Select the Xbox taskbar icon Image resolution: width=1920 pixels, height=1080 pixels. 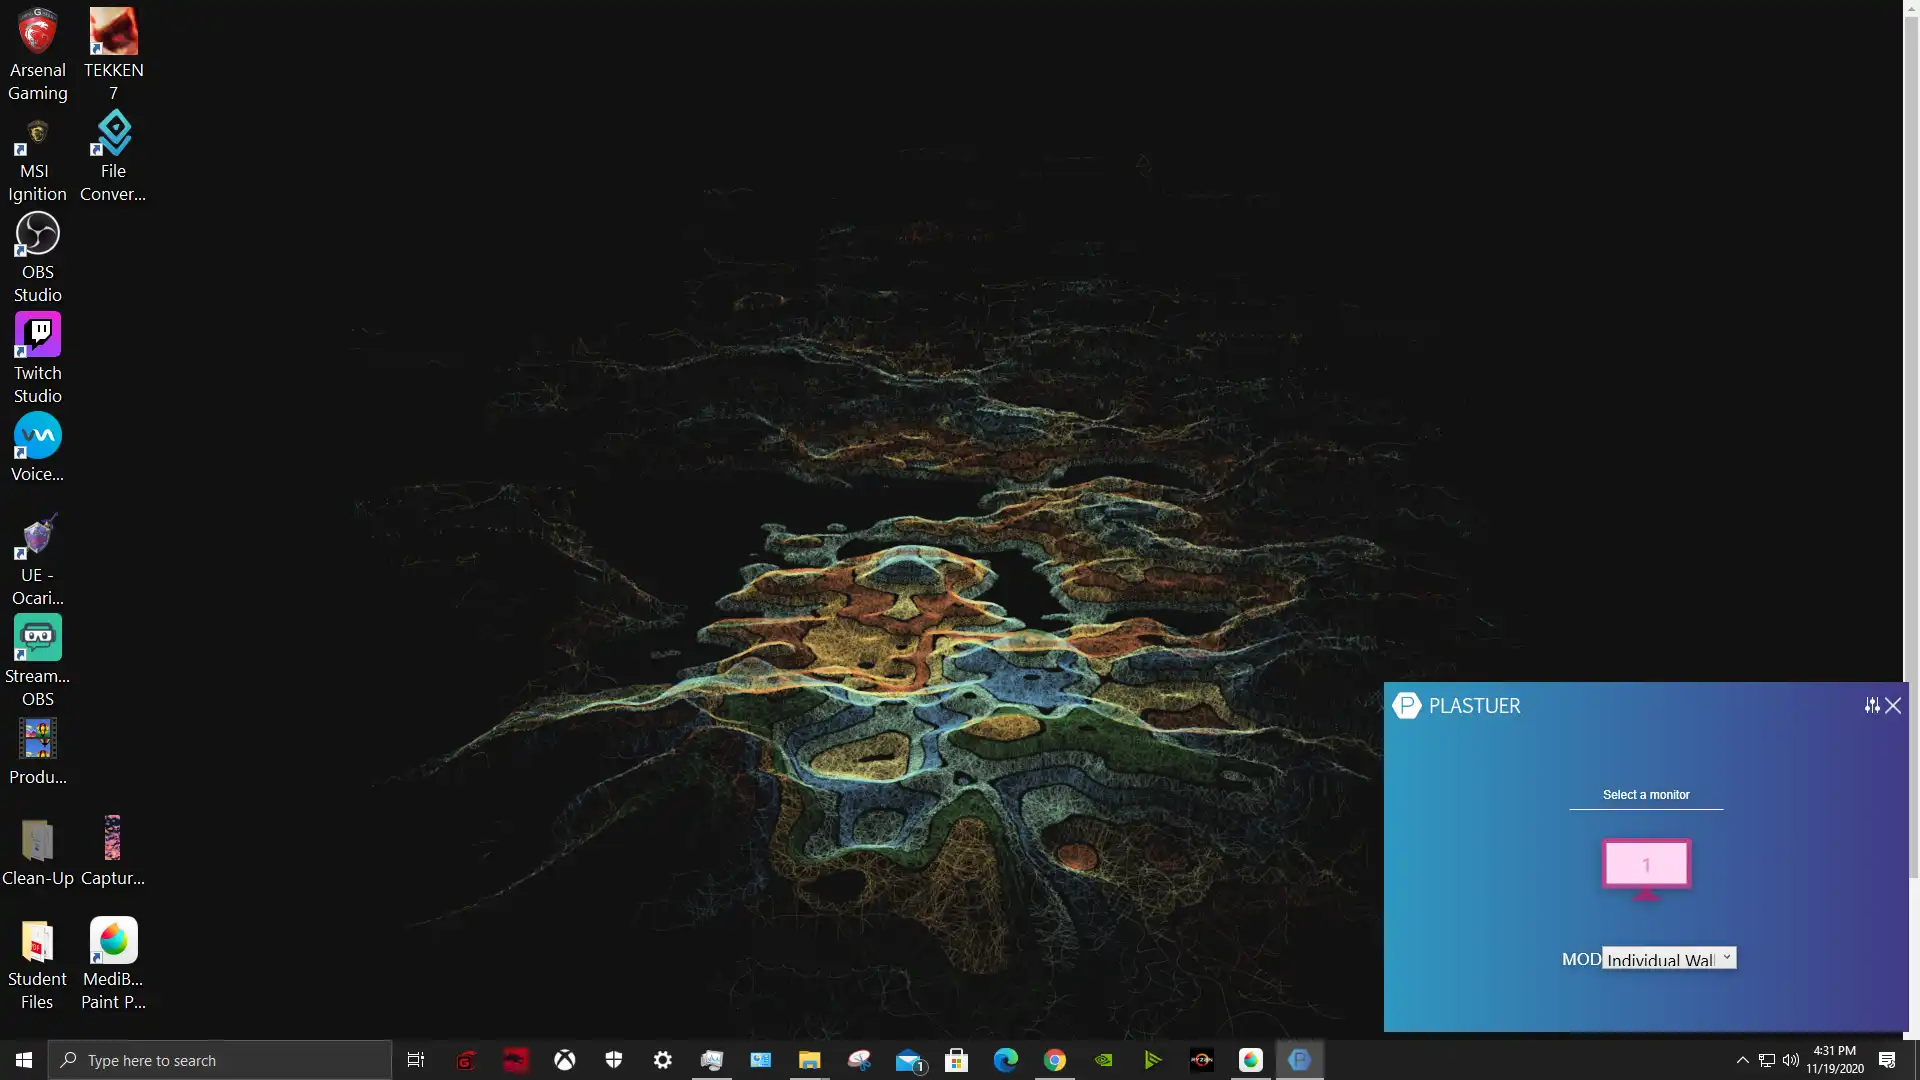click(564, 1059)
